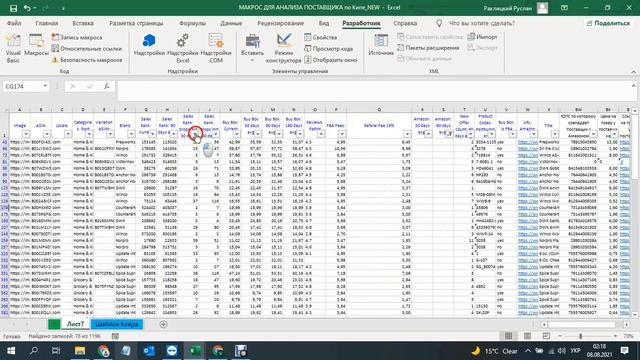Switch to the Вид tab

click(324, 23)
